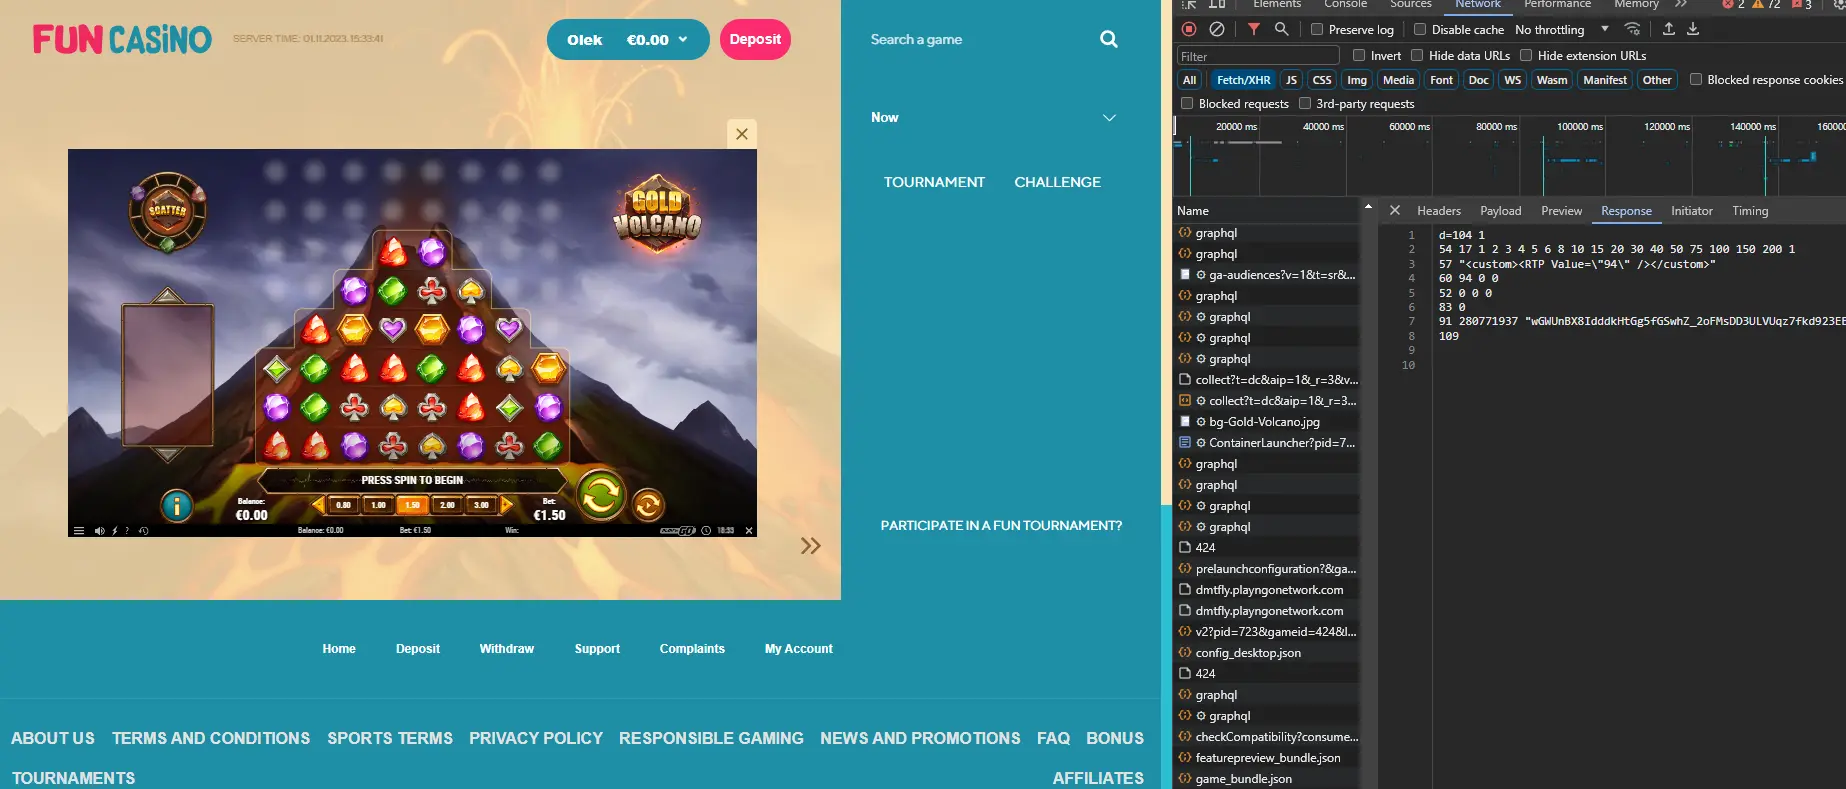
Task: Expand more DevTools tabs chevron
Action: pyautogui.click(x=1681, y=4)
